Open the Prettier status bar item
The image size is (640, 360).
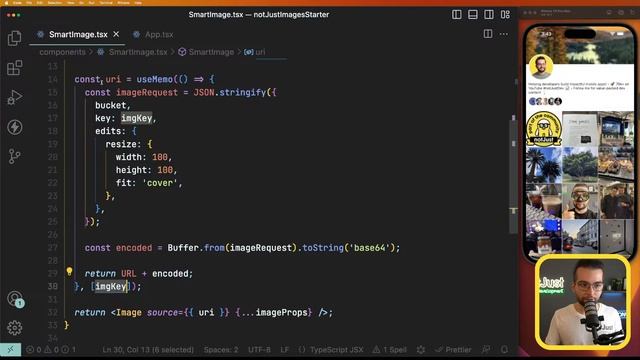(x=453, y=350)
